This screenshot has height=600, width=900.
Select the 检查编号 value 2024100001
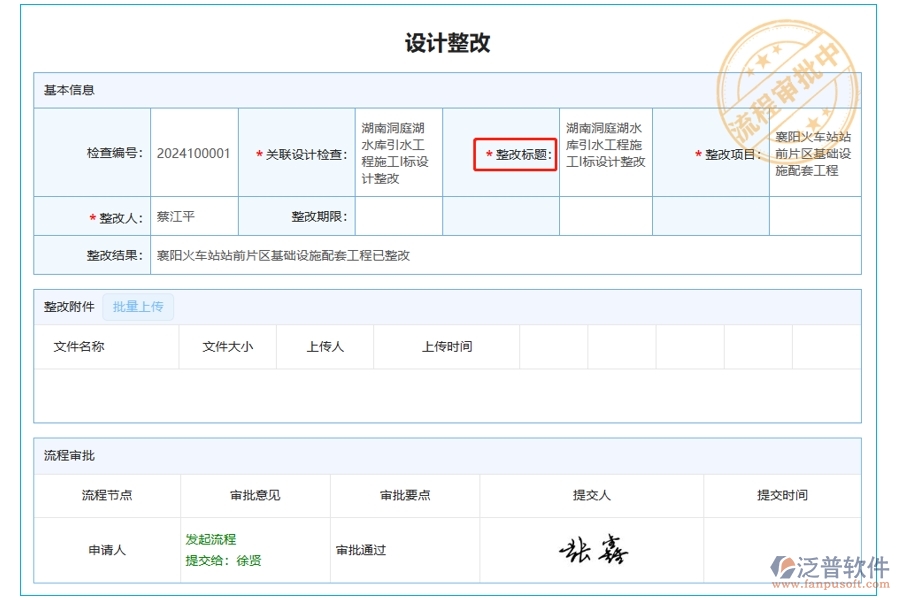[x=190, y=153]
